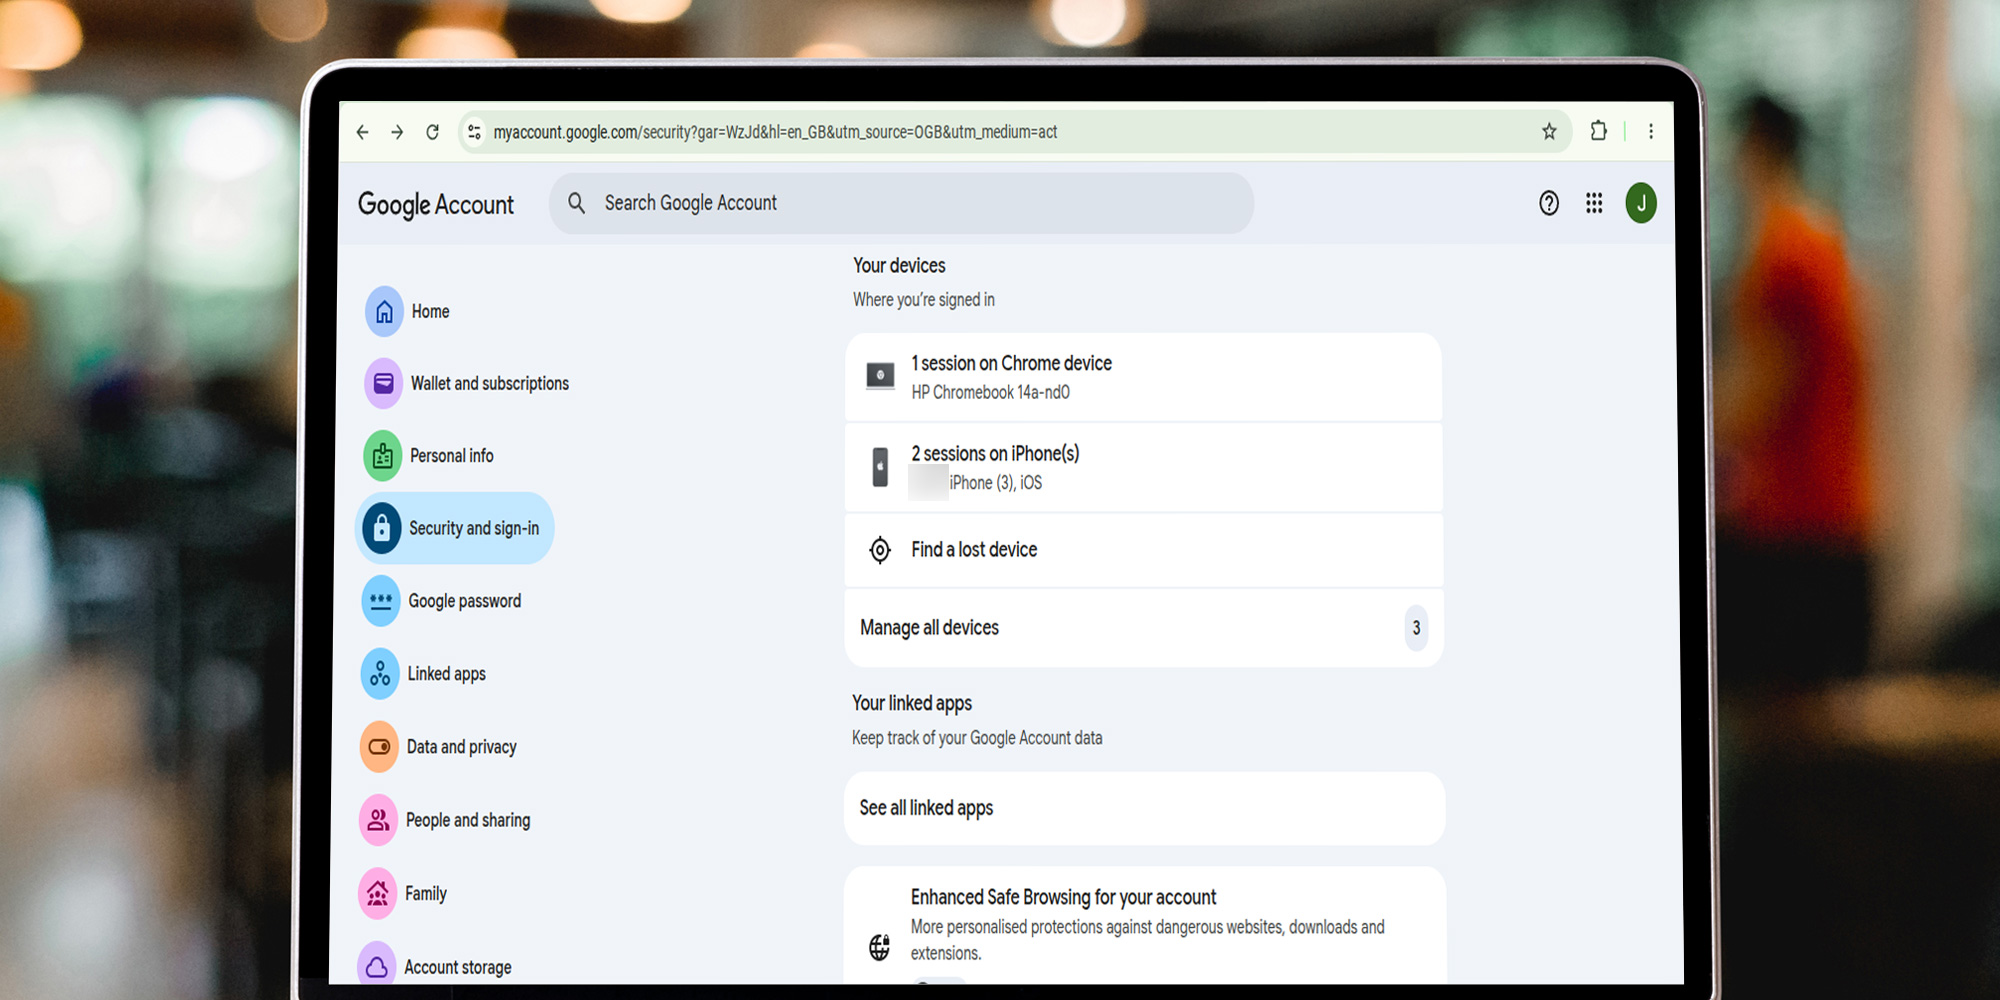Click the Personal info badge icon

(x=382, y=456)
